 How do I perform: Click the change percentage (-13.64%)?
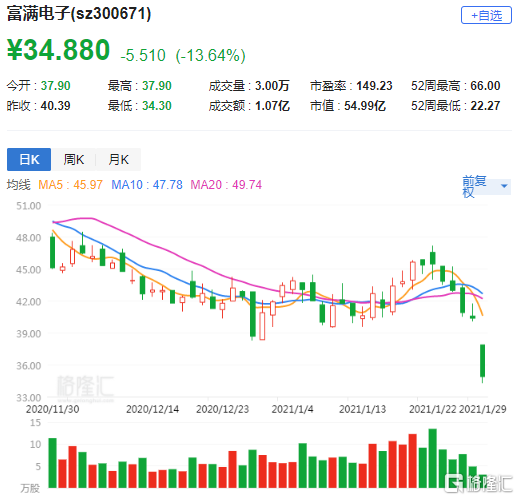click(x=211, y=55)
